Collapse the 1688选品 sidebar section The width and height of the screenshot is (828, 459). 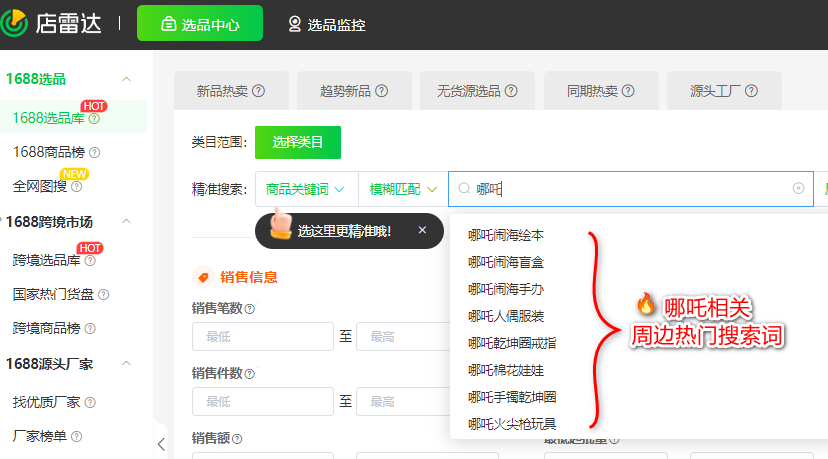pyautogui.click(x=126, y=79)
